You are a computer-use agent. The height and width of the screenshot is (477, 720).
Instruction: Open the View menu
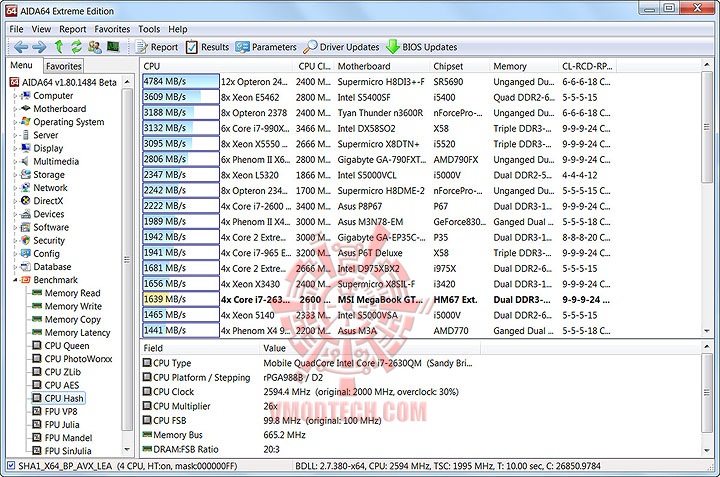[x=41, y=29]
